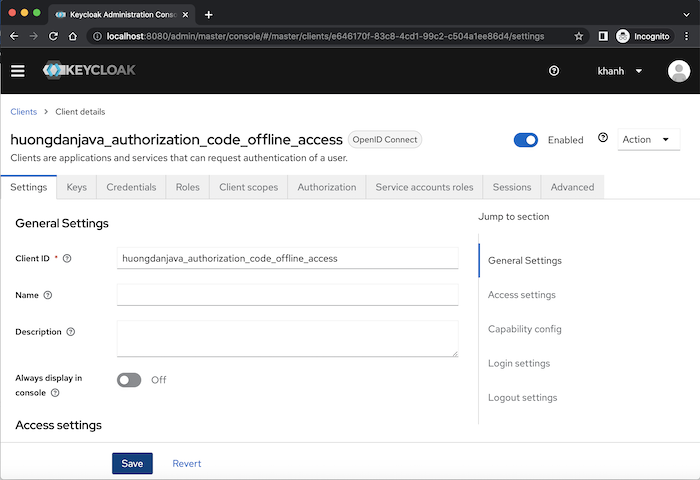Image resolution: width=700 pixels, height=480 pixels.
Task: Go back to Clients breadcrumb
Action: 24,112
